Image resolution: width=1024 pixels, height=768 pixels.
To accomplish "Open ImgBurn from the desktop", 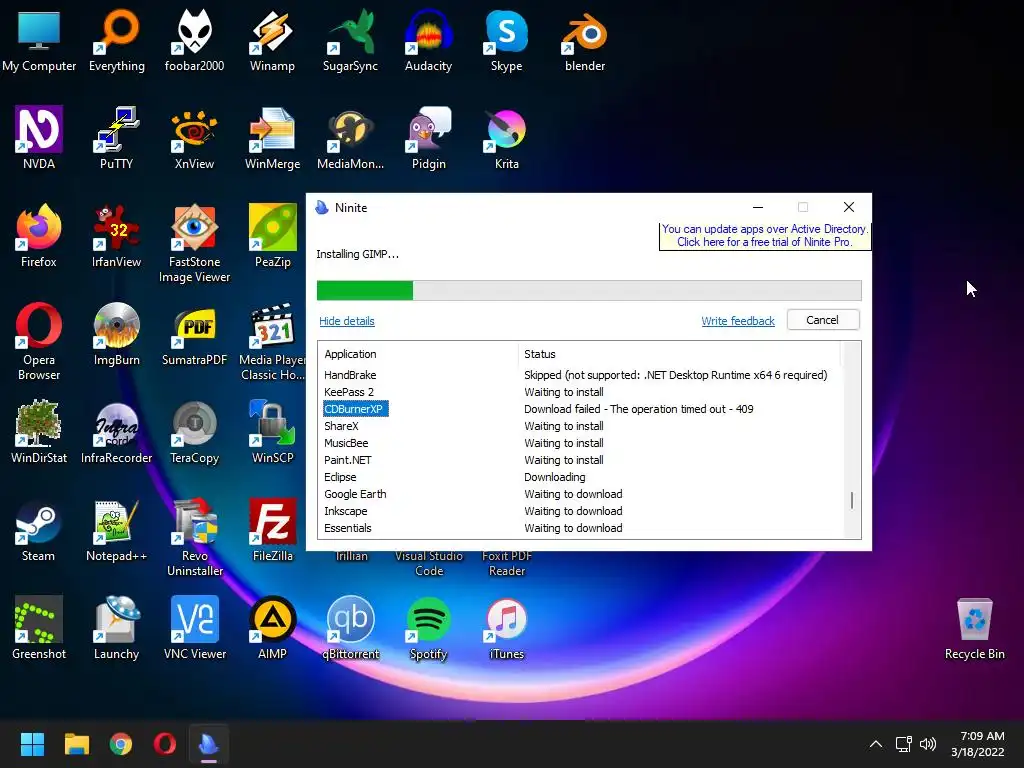I will coord(117,334).
